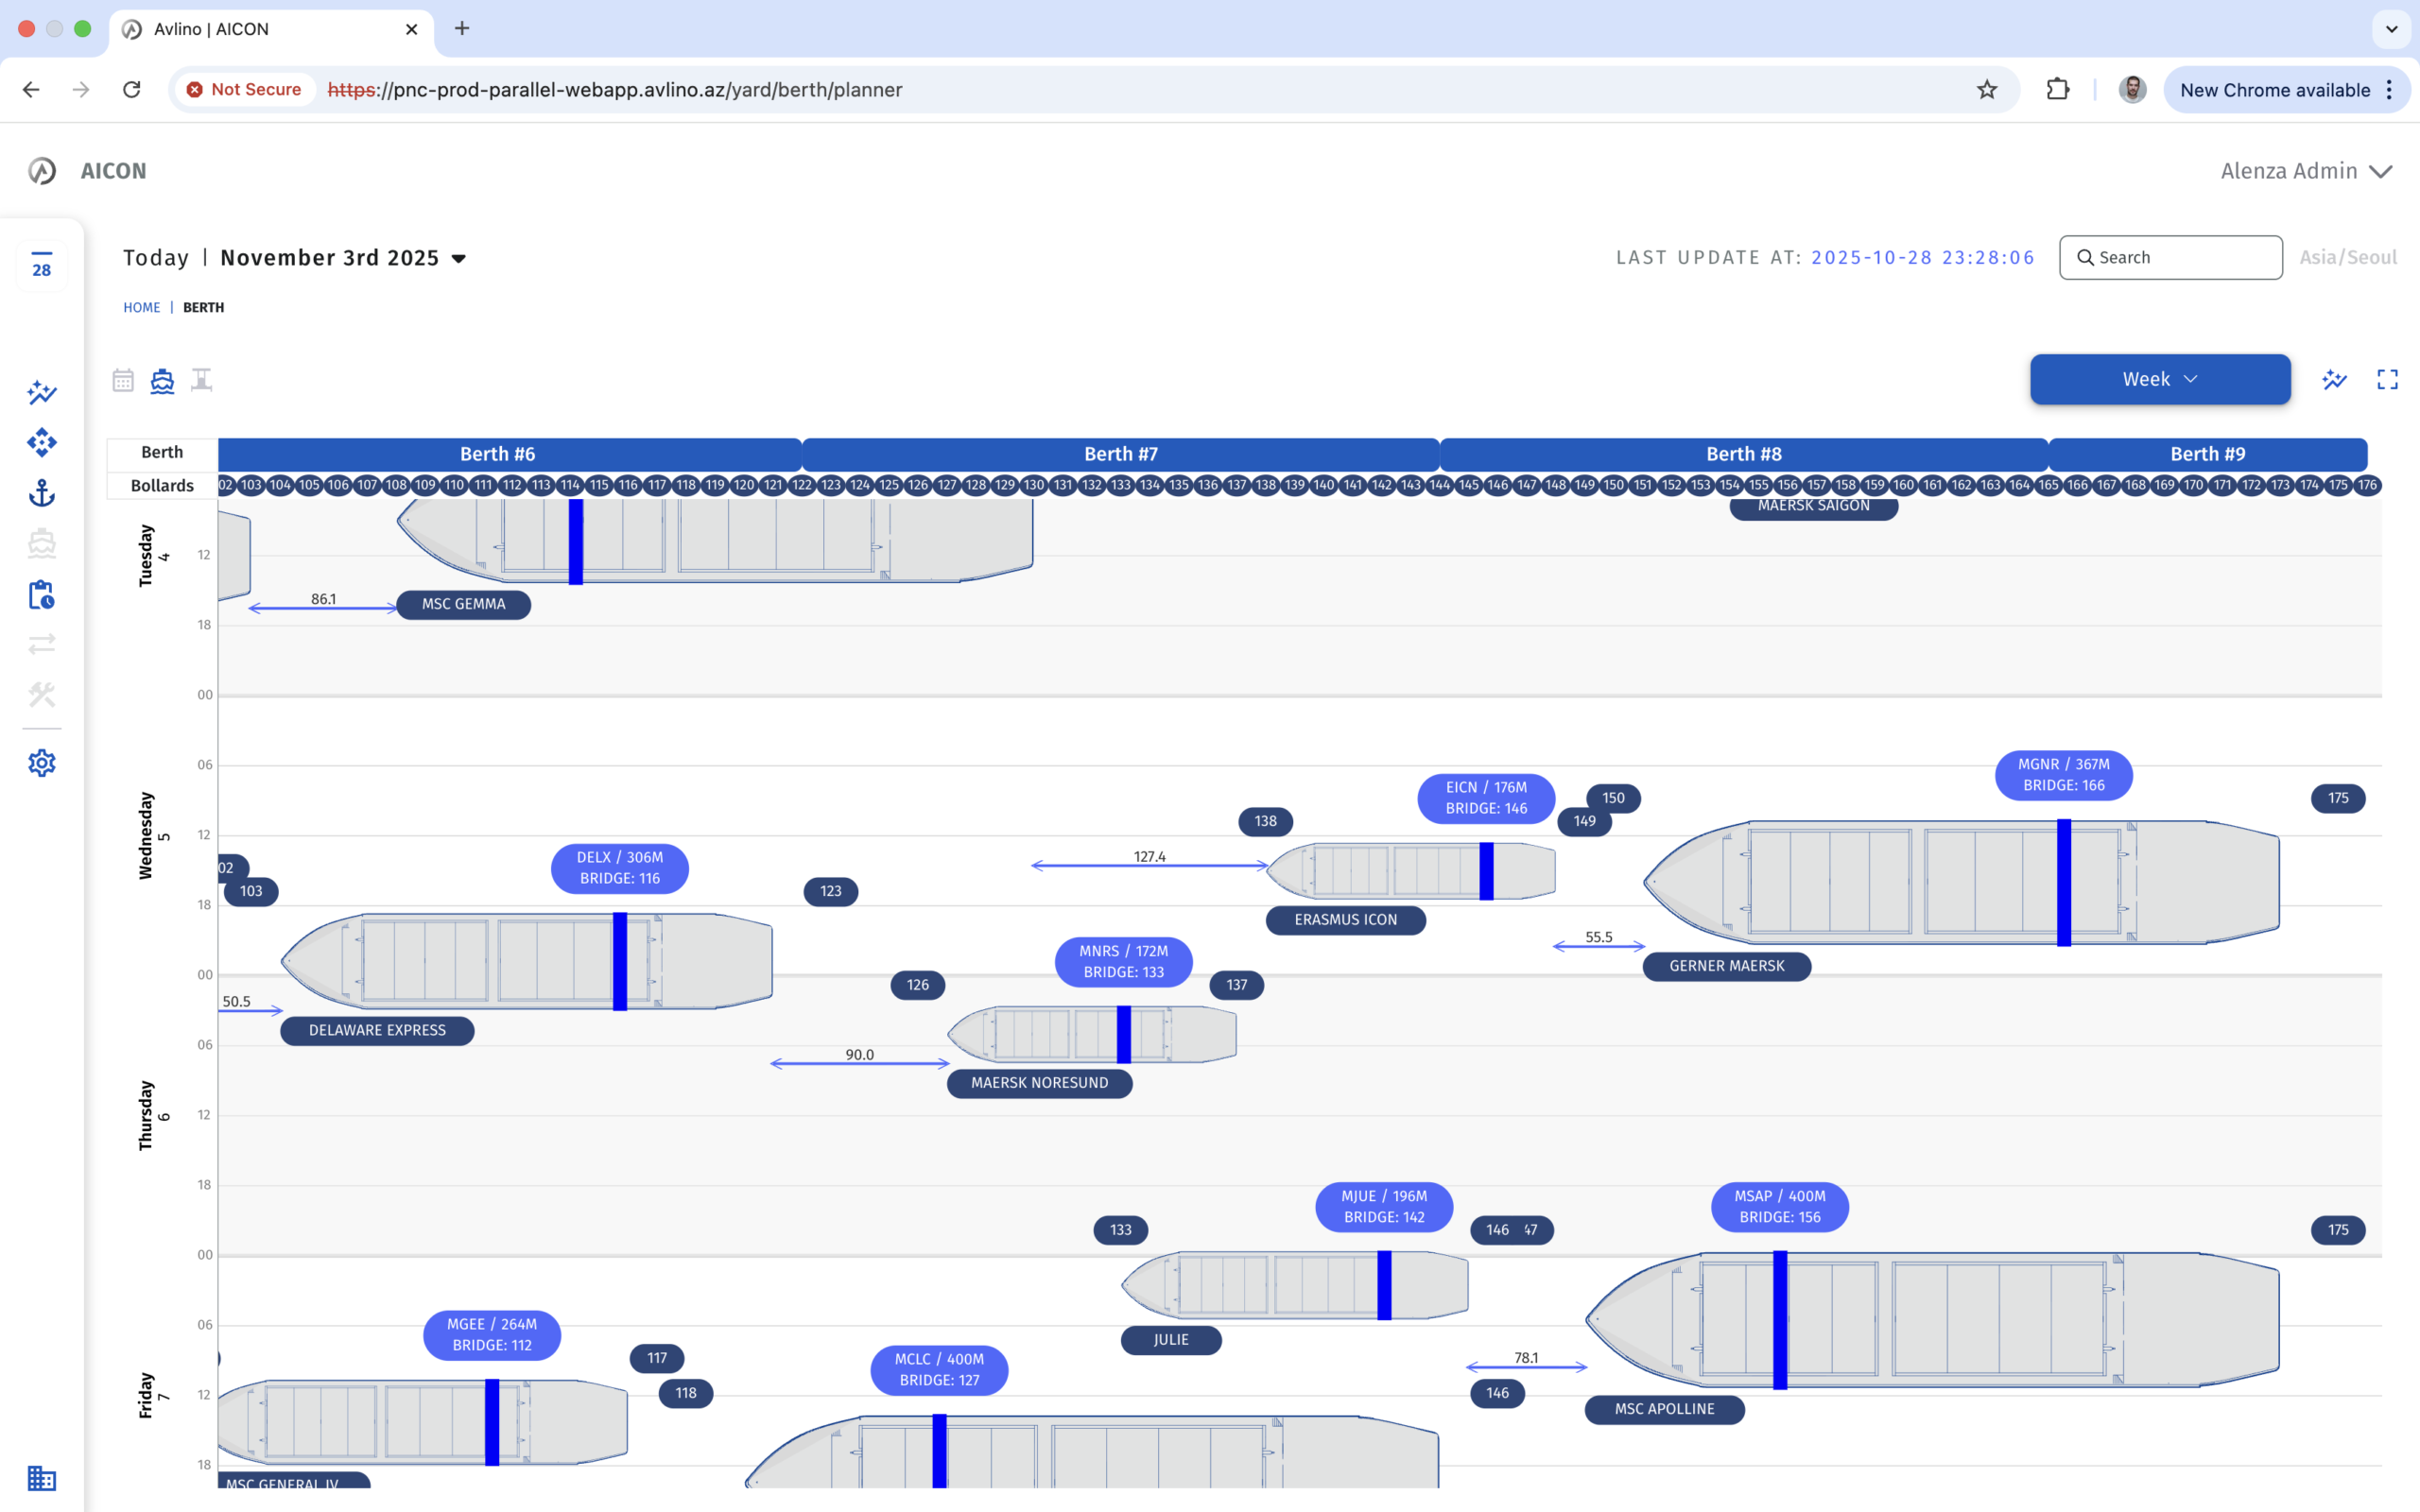Open the anchor berth icon in sidebar

[41, 493]
